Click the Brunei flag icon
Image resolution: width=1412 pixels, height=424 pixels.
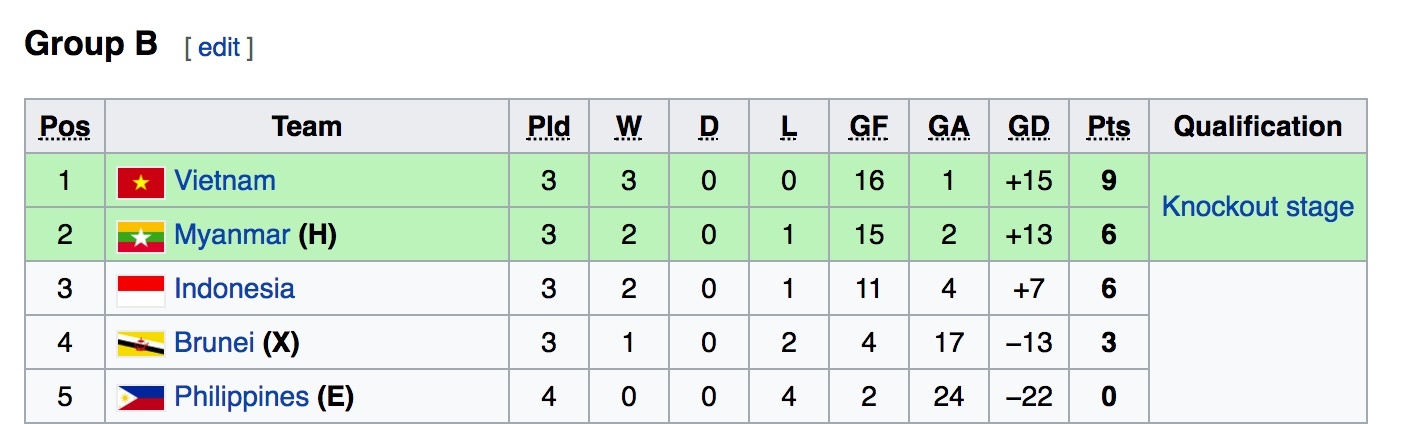click(140, 344)
